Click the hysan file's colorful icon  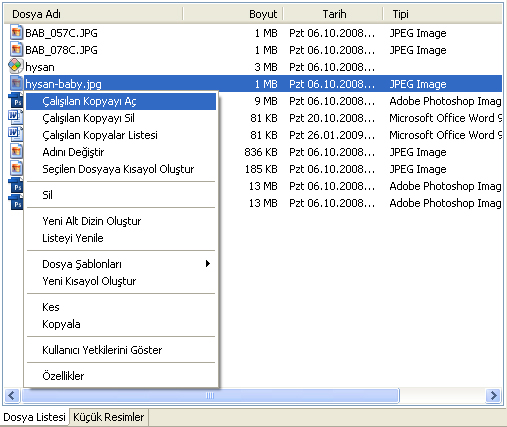pyautogui.click(x=15, y=66)
